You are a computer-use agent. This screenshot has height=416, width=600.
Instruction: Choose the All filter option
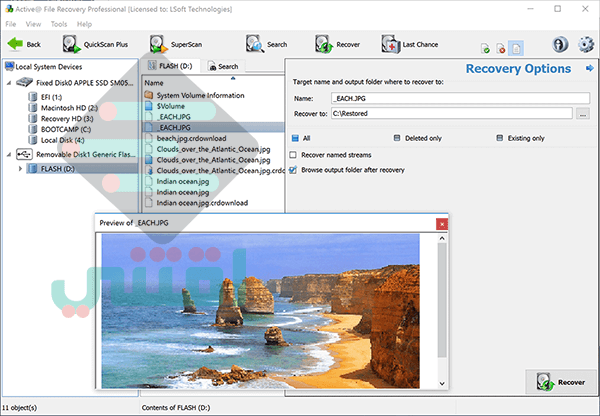coord(301,138)
